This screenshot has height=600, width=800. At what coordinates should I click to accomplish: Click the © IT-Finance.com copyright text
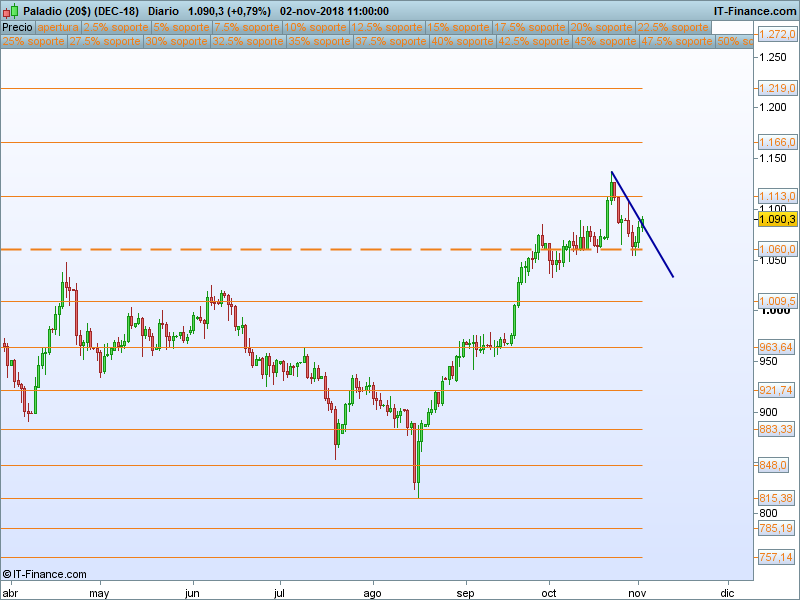point(45,574)
